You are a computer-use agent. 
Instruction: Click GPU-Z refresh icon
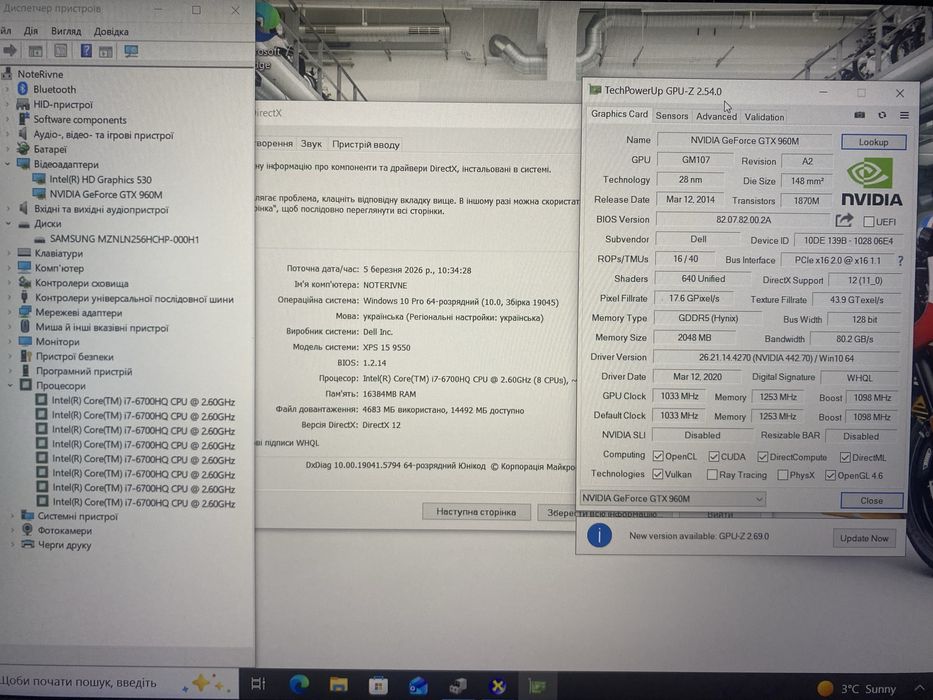pyautogui.click(x=882, y=115)
